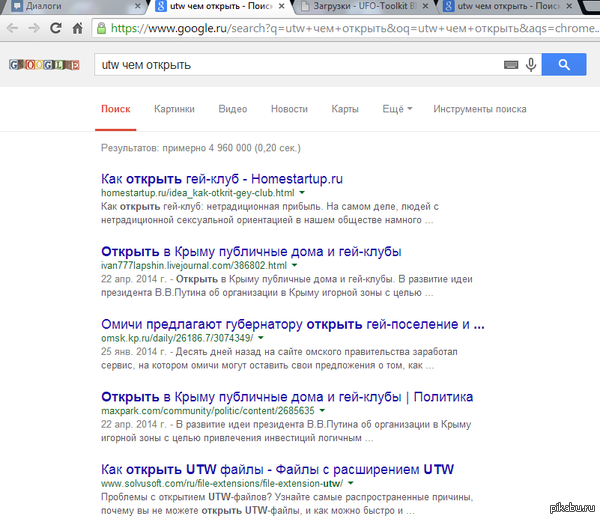Click the browser back arrow
The width and height of the screenshot is (600, 519).
(12, 28)
